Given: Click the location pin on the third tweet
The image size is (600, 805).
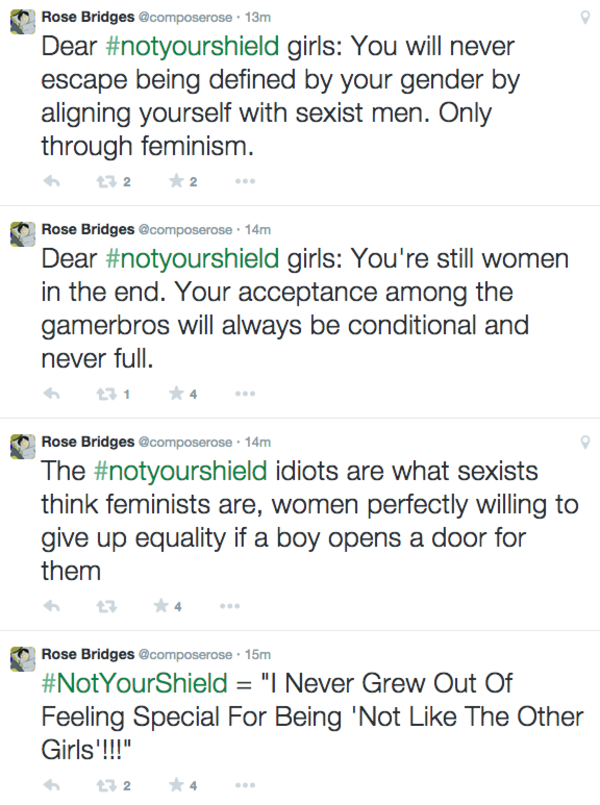Looking at the screenshot, I should [x=585, y=440].
